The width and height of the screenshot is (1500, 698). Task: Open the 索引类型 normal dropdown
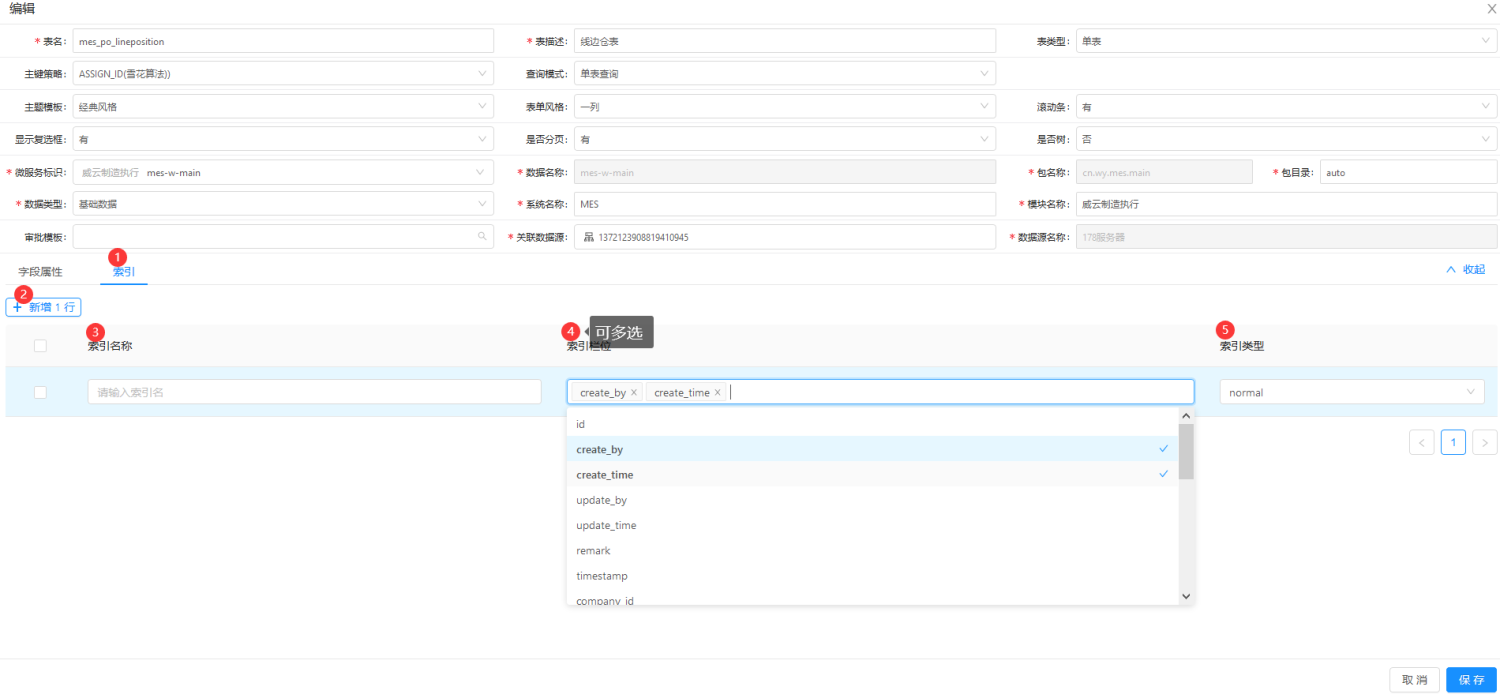coord(1352,392)
